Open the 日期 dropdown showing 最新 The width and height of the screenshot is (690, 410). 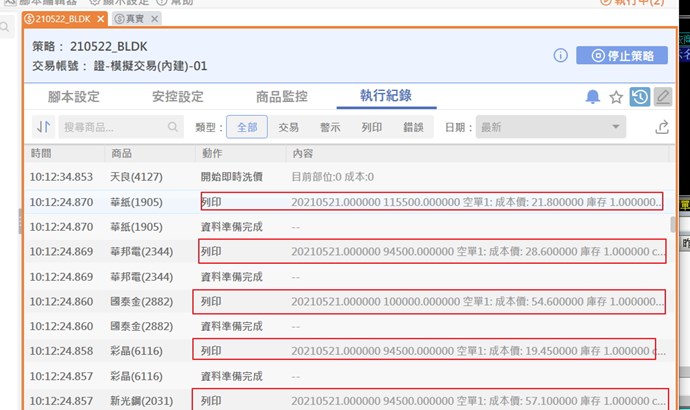click(551, 127)
